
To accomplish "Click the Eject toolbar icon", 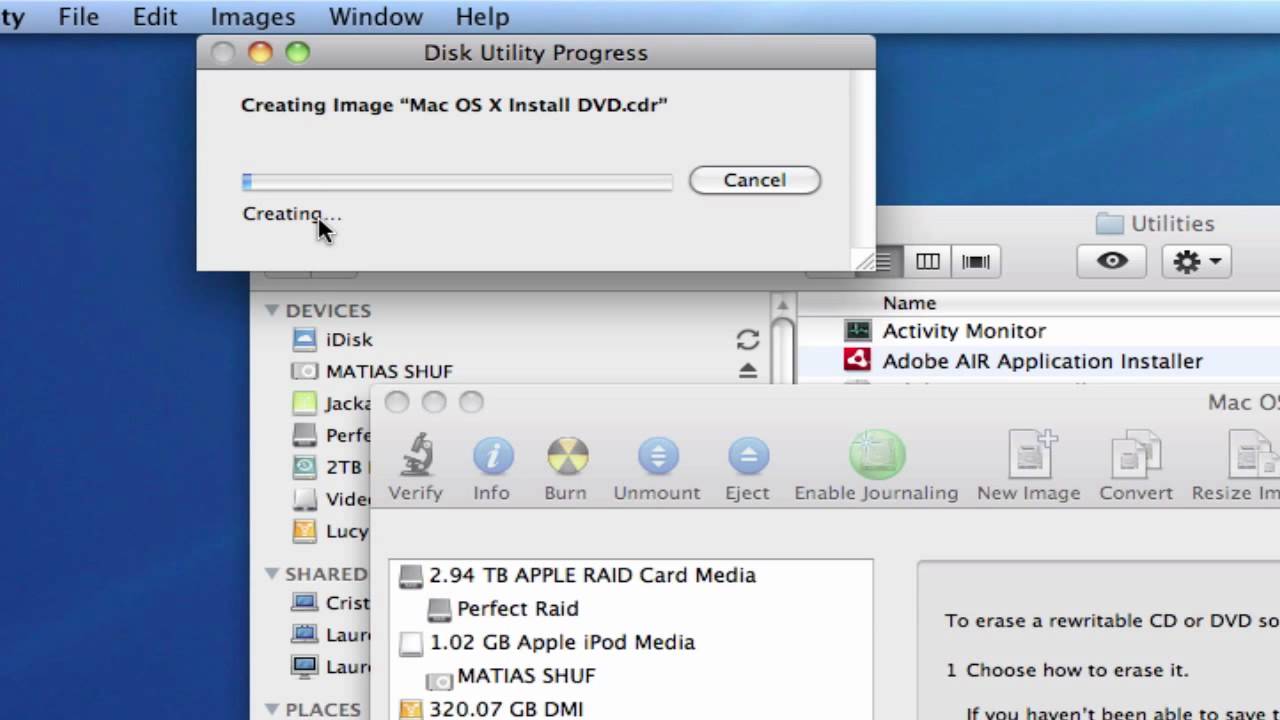I will coord(747,456).
